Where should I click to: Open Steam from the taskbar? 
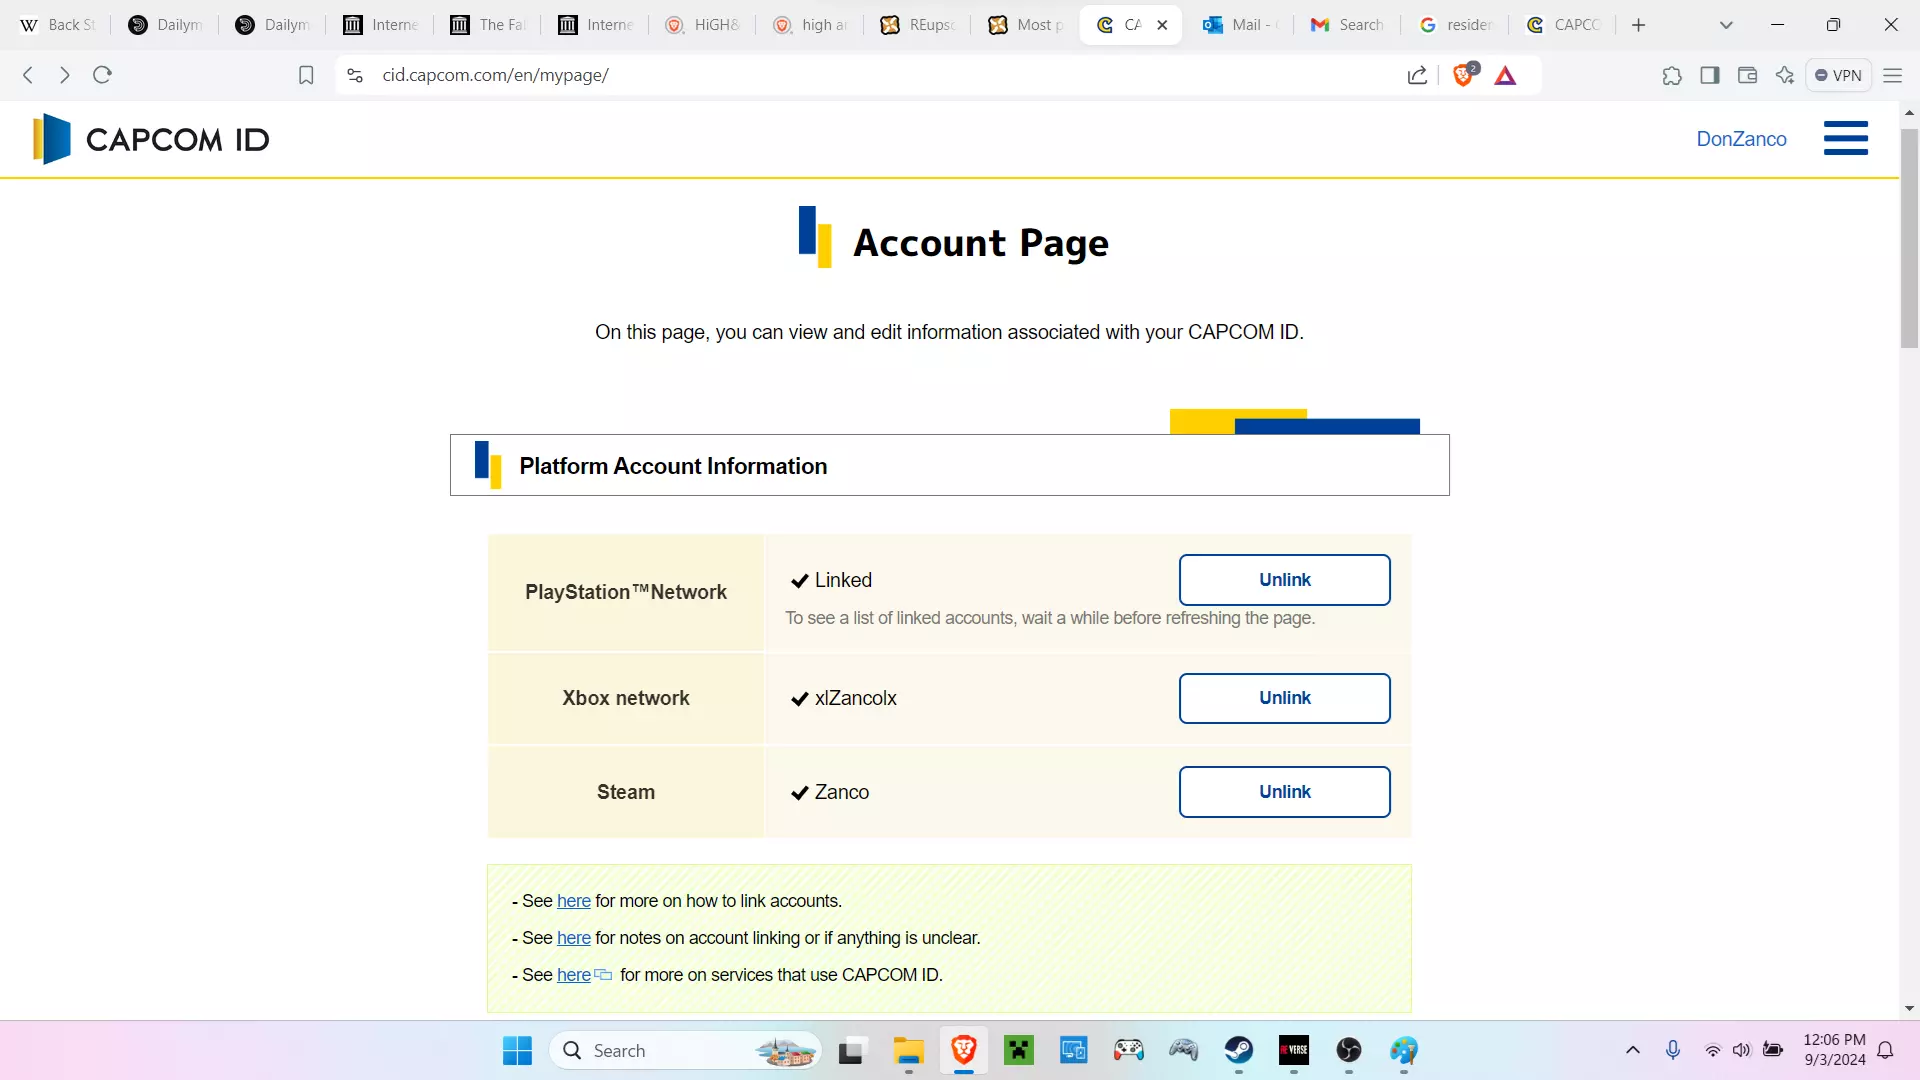[x=1239, y=1050]
